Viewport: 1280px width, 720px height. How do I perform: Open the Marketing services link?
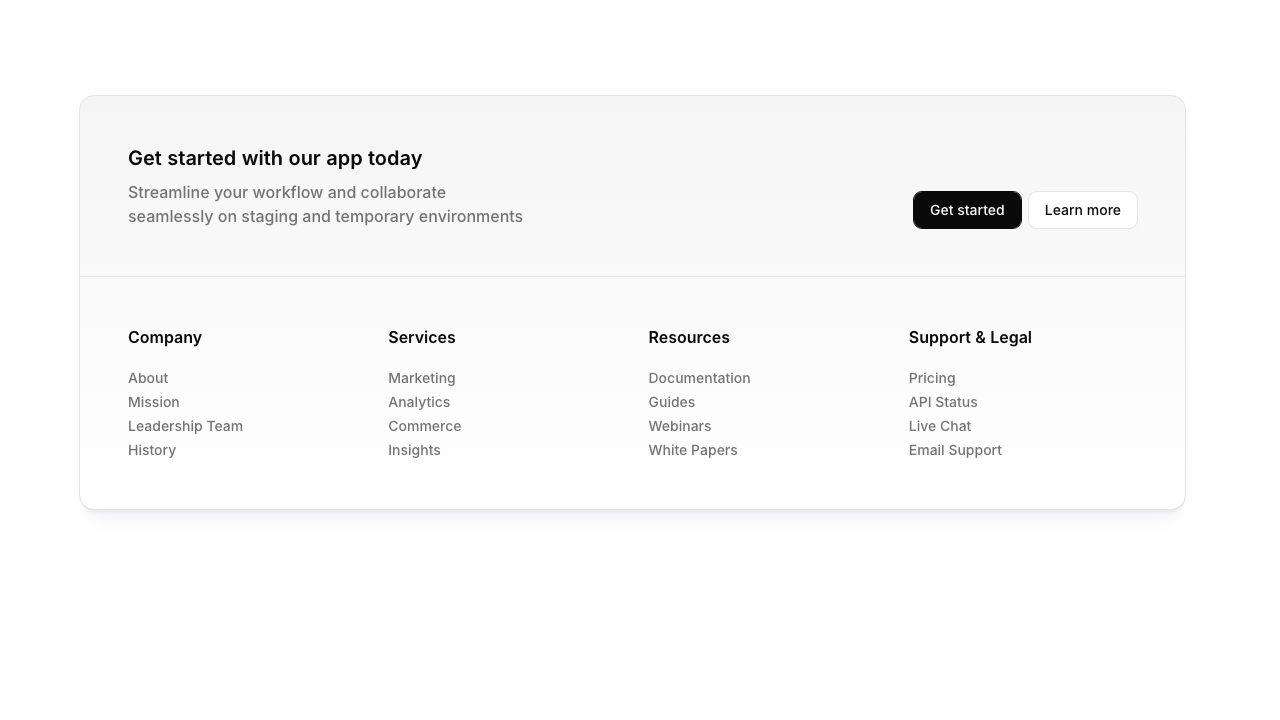point(421,378)
